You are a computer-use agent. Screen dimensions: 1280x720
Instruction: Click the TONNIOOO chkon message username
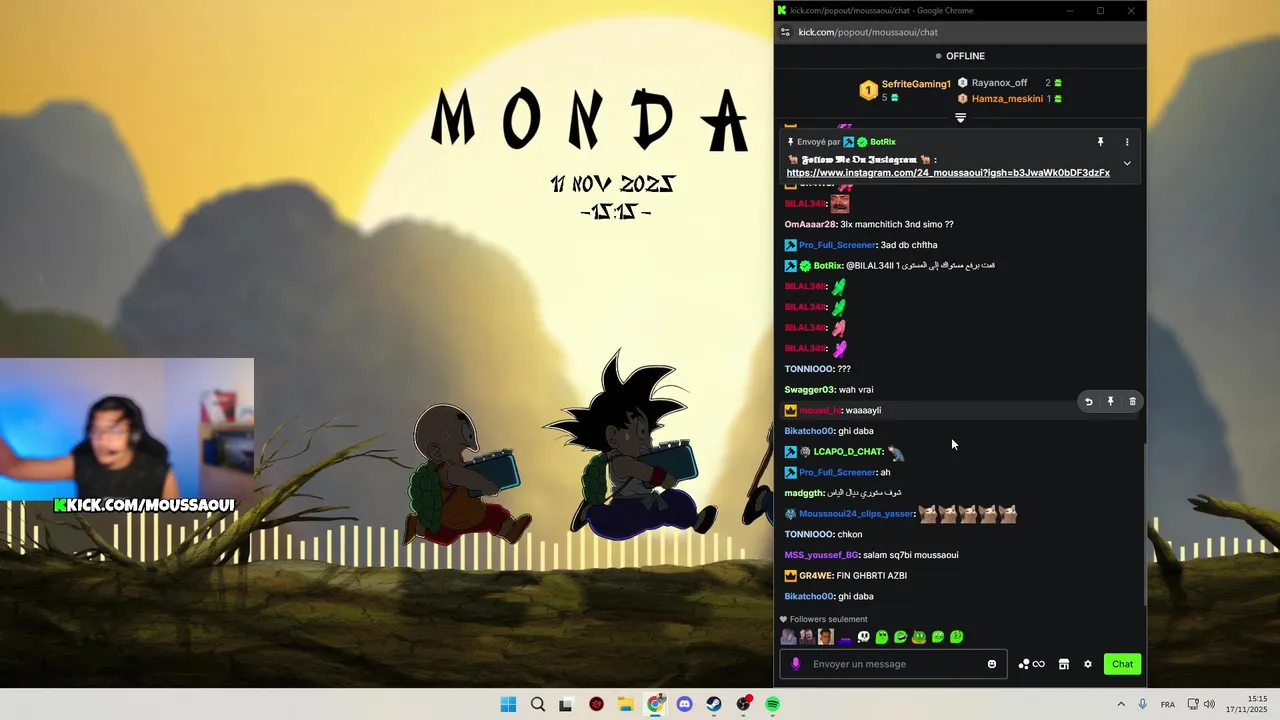[809, 535]
